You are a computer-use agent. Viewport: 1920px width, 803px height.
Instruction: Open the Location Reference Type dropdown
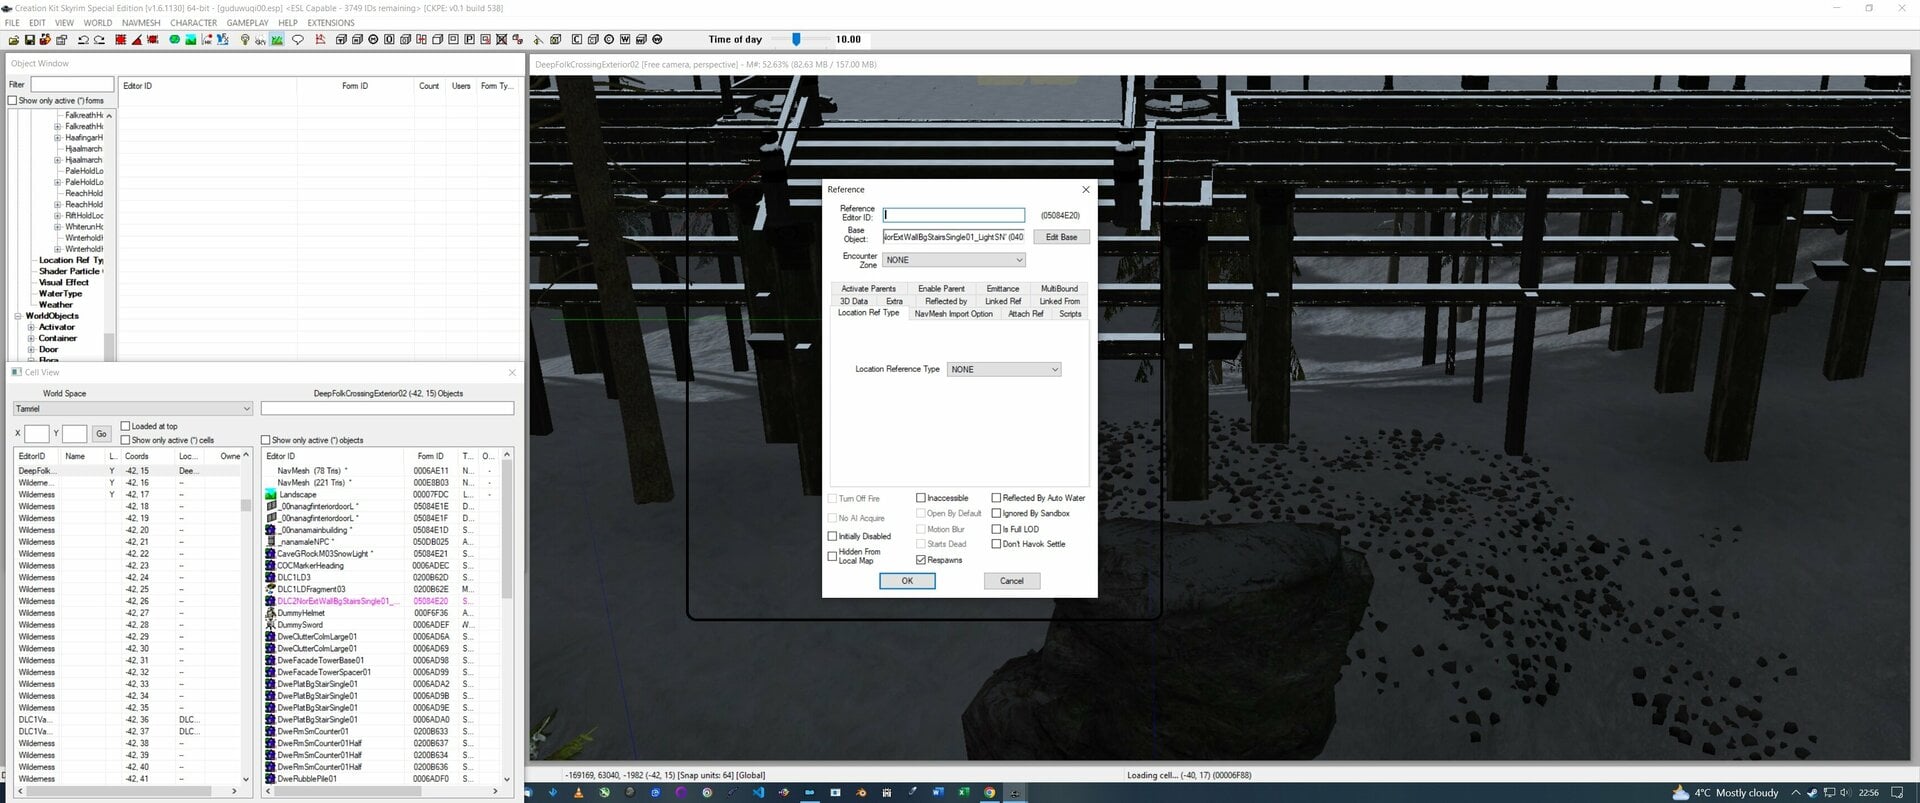click(1004, 369)
